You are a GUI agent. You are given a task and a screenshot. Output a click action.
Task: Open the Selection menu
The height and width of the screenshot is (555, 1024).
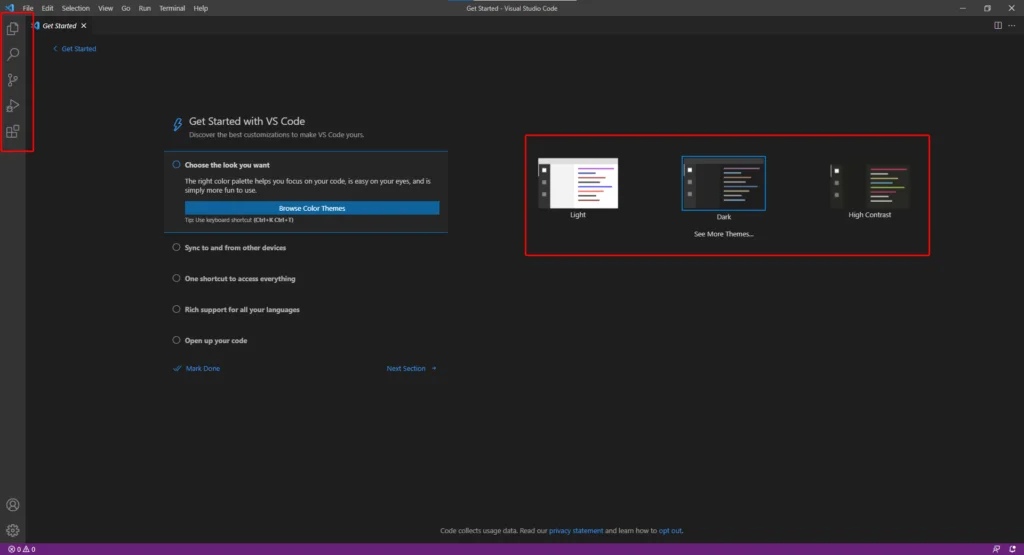pos(75,8)
